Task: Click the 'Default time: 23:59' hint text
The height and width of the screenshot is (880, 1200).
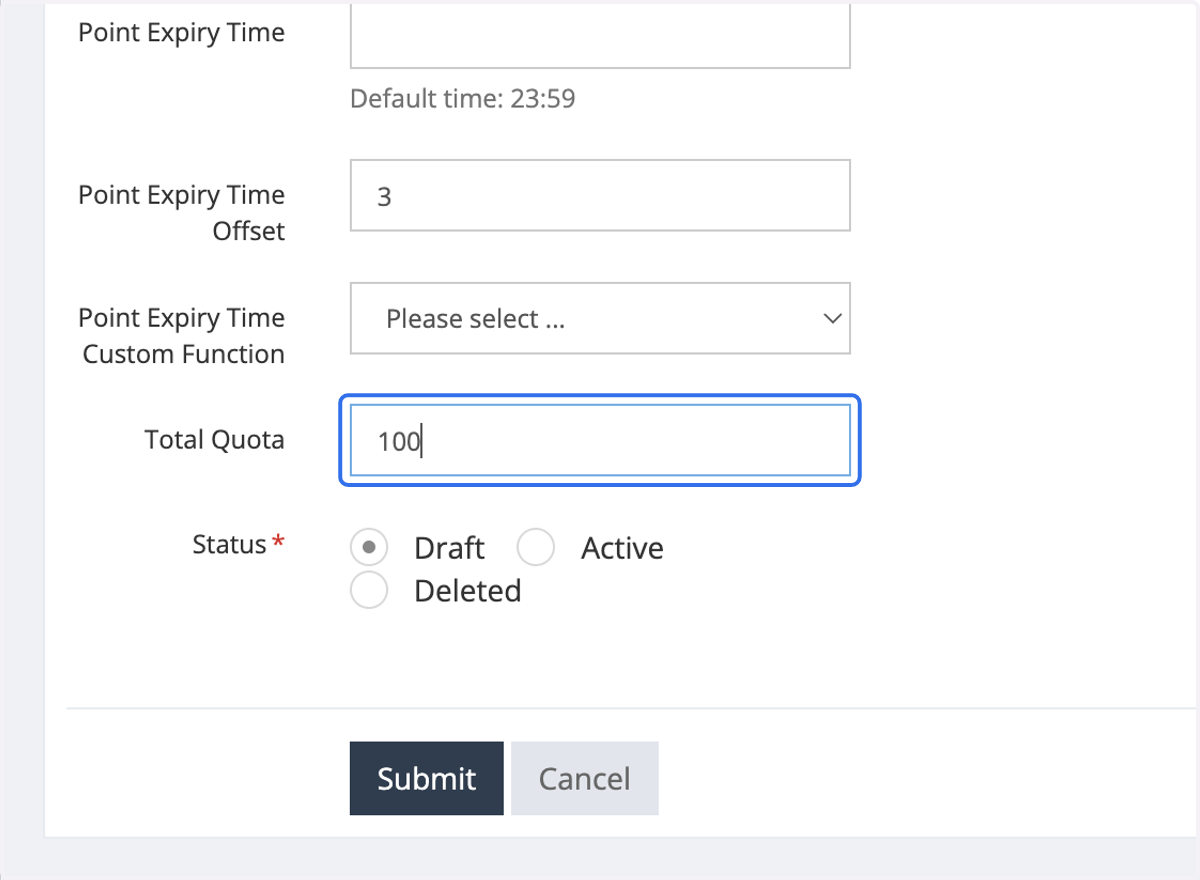Action: [x=462, y=98]
